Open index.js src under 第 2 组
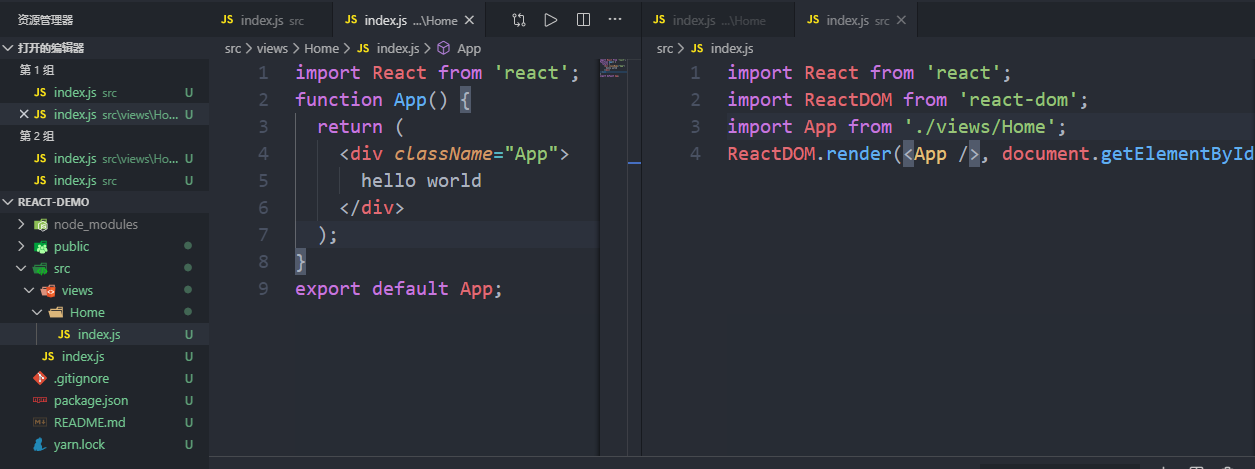Image resolution: width=1255 pixels, height=469 pixels. pyautogui.click(x=104, y=181)
